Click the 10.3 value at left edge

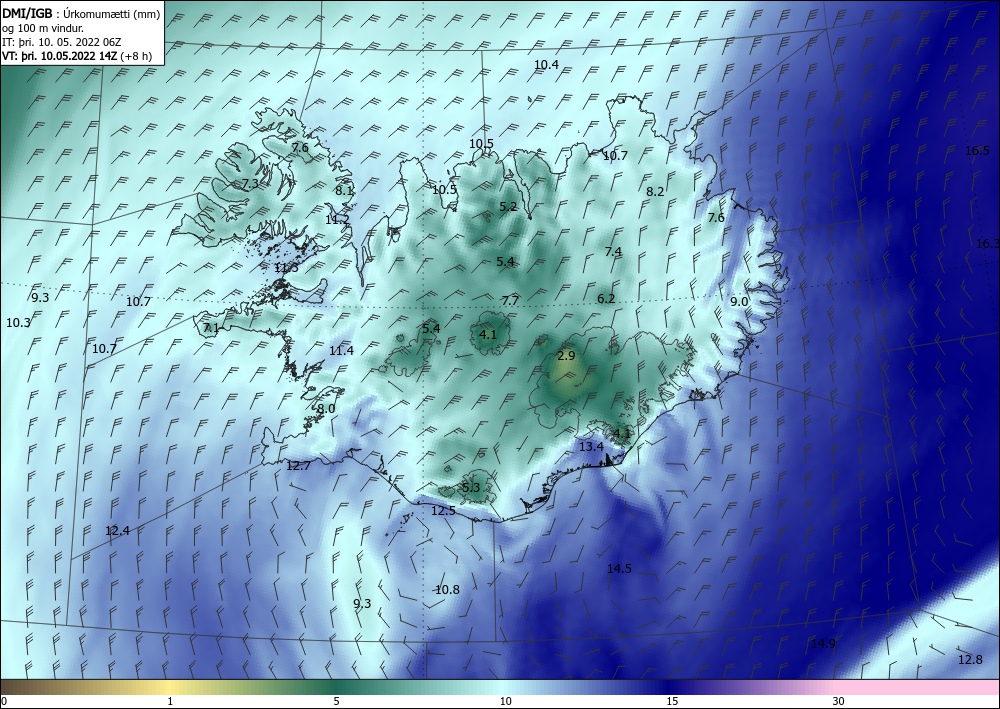pyautogui.click(x=18, y=323)
